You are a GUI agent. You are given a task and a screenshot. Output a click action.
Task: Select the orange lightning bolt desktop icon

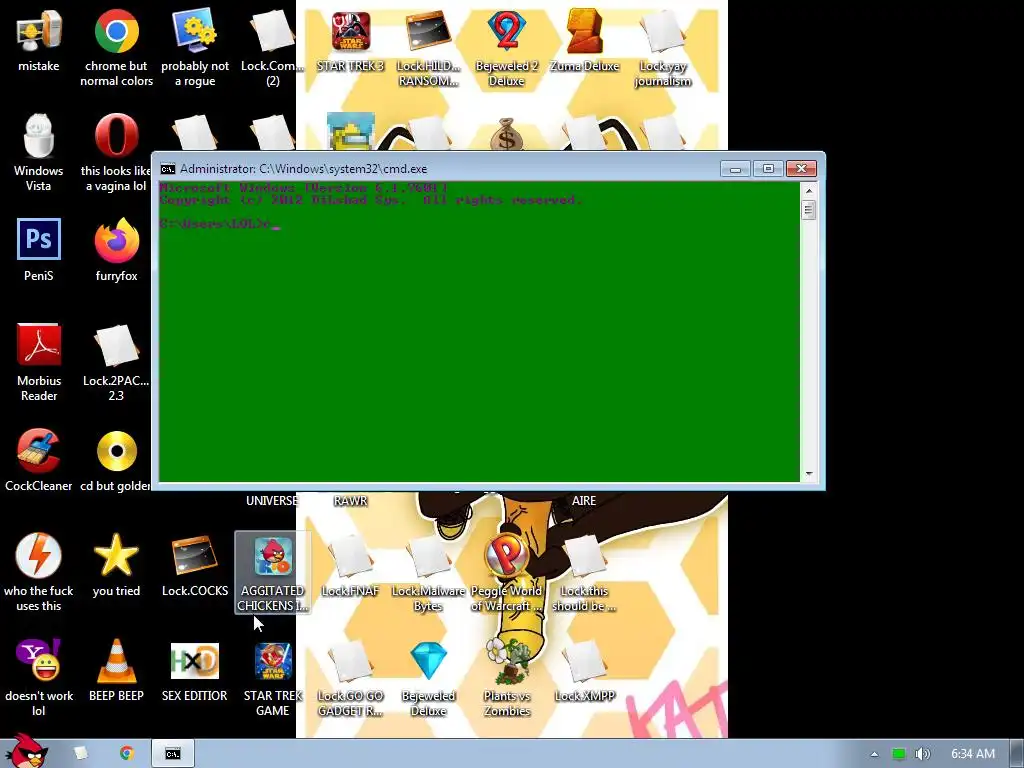(39, 555)
